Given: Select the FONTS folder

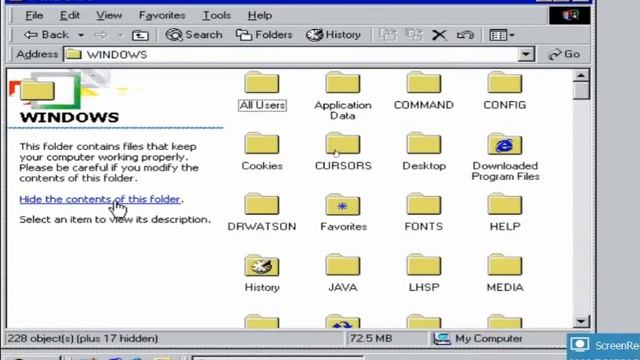Looking at the screenshot, I should 424,212.
